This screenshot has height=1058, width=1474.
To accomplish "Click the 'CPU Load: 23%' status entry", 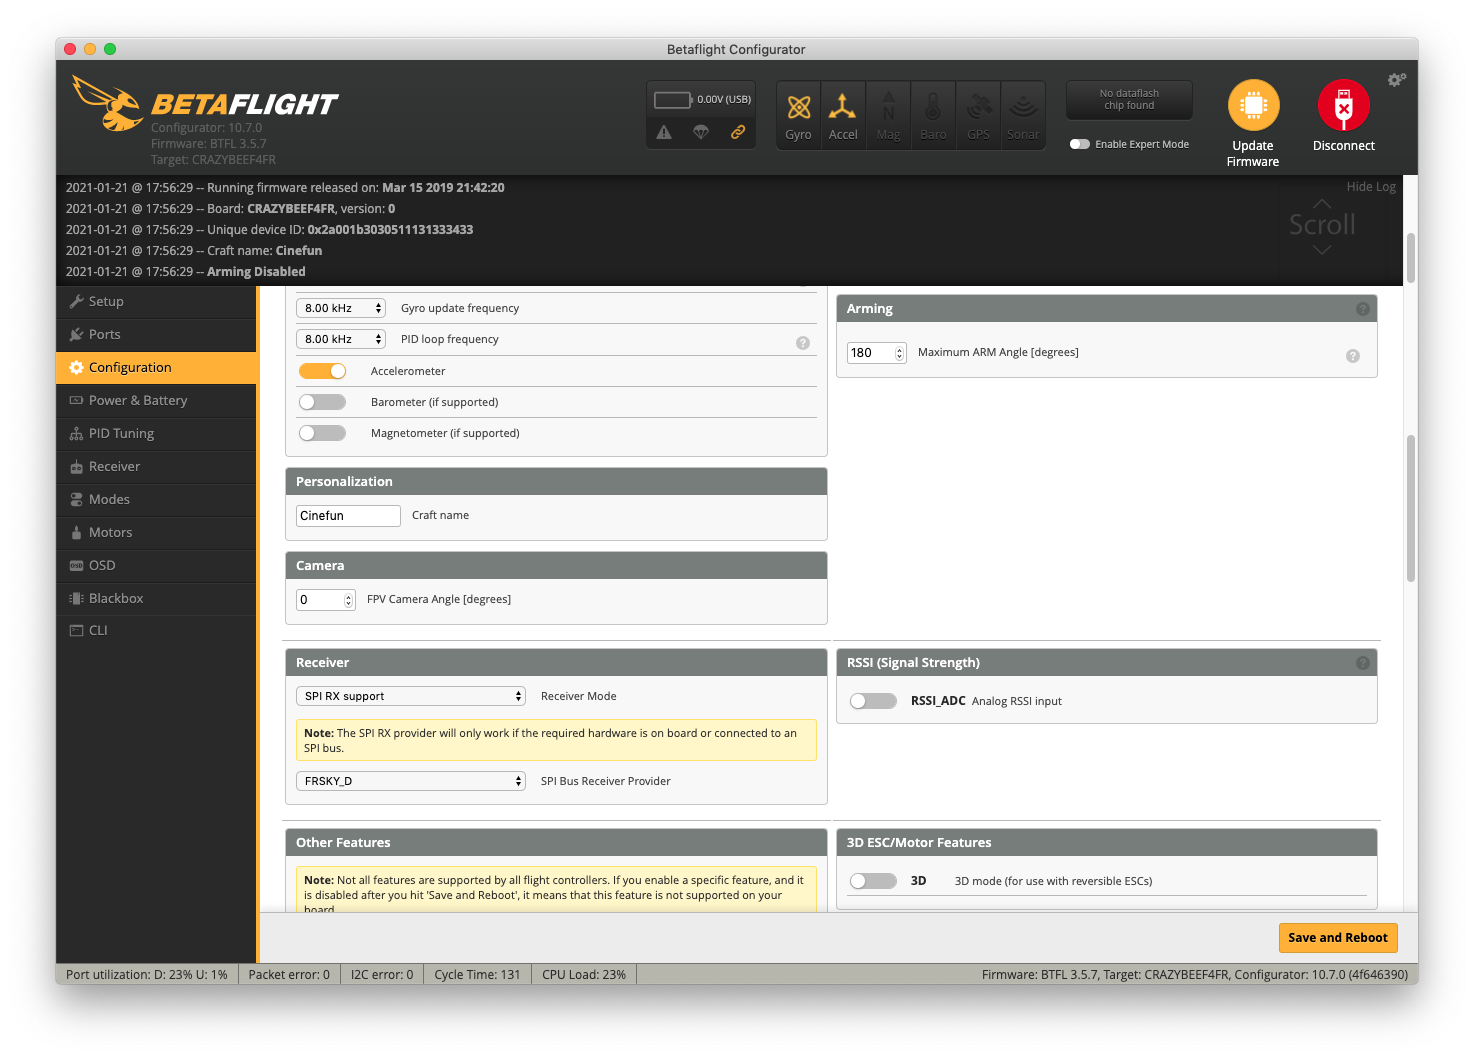I will point(584,974).
